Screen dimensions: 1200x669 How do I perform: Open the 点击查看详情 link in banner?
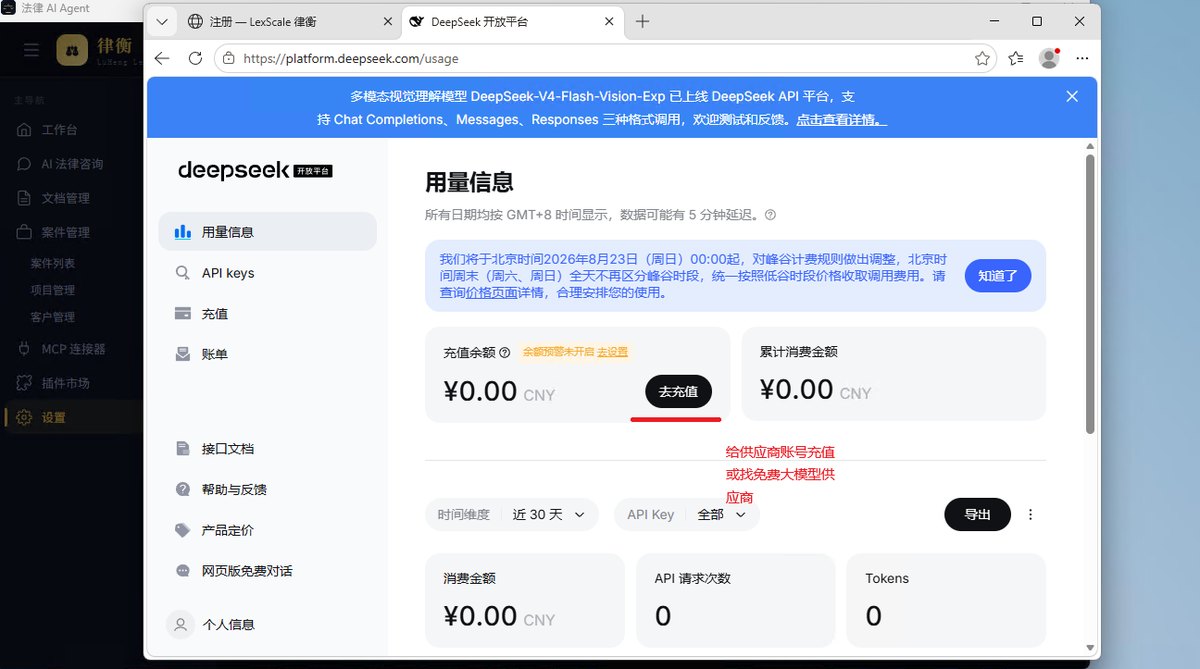[841, 119]
